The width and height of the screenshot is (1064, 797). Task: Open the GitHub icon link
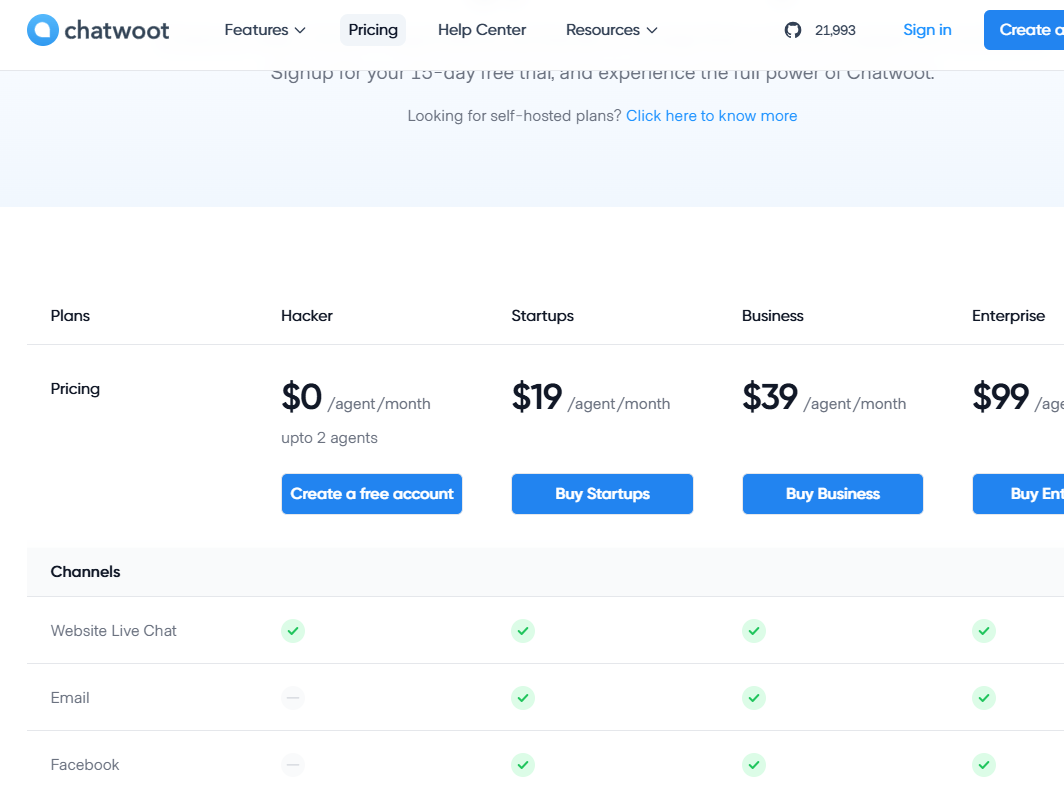[793, 30]
